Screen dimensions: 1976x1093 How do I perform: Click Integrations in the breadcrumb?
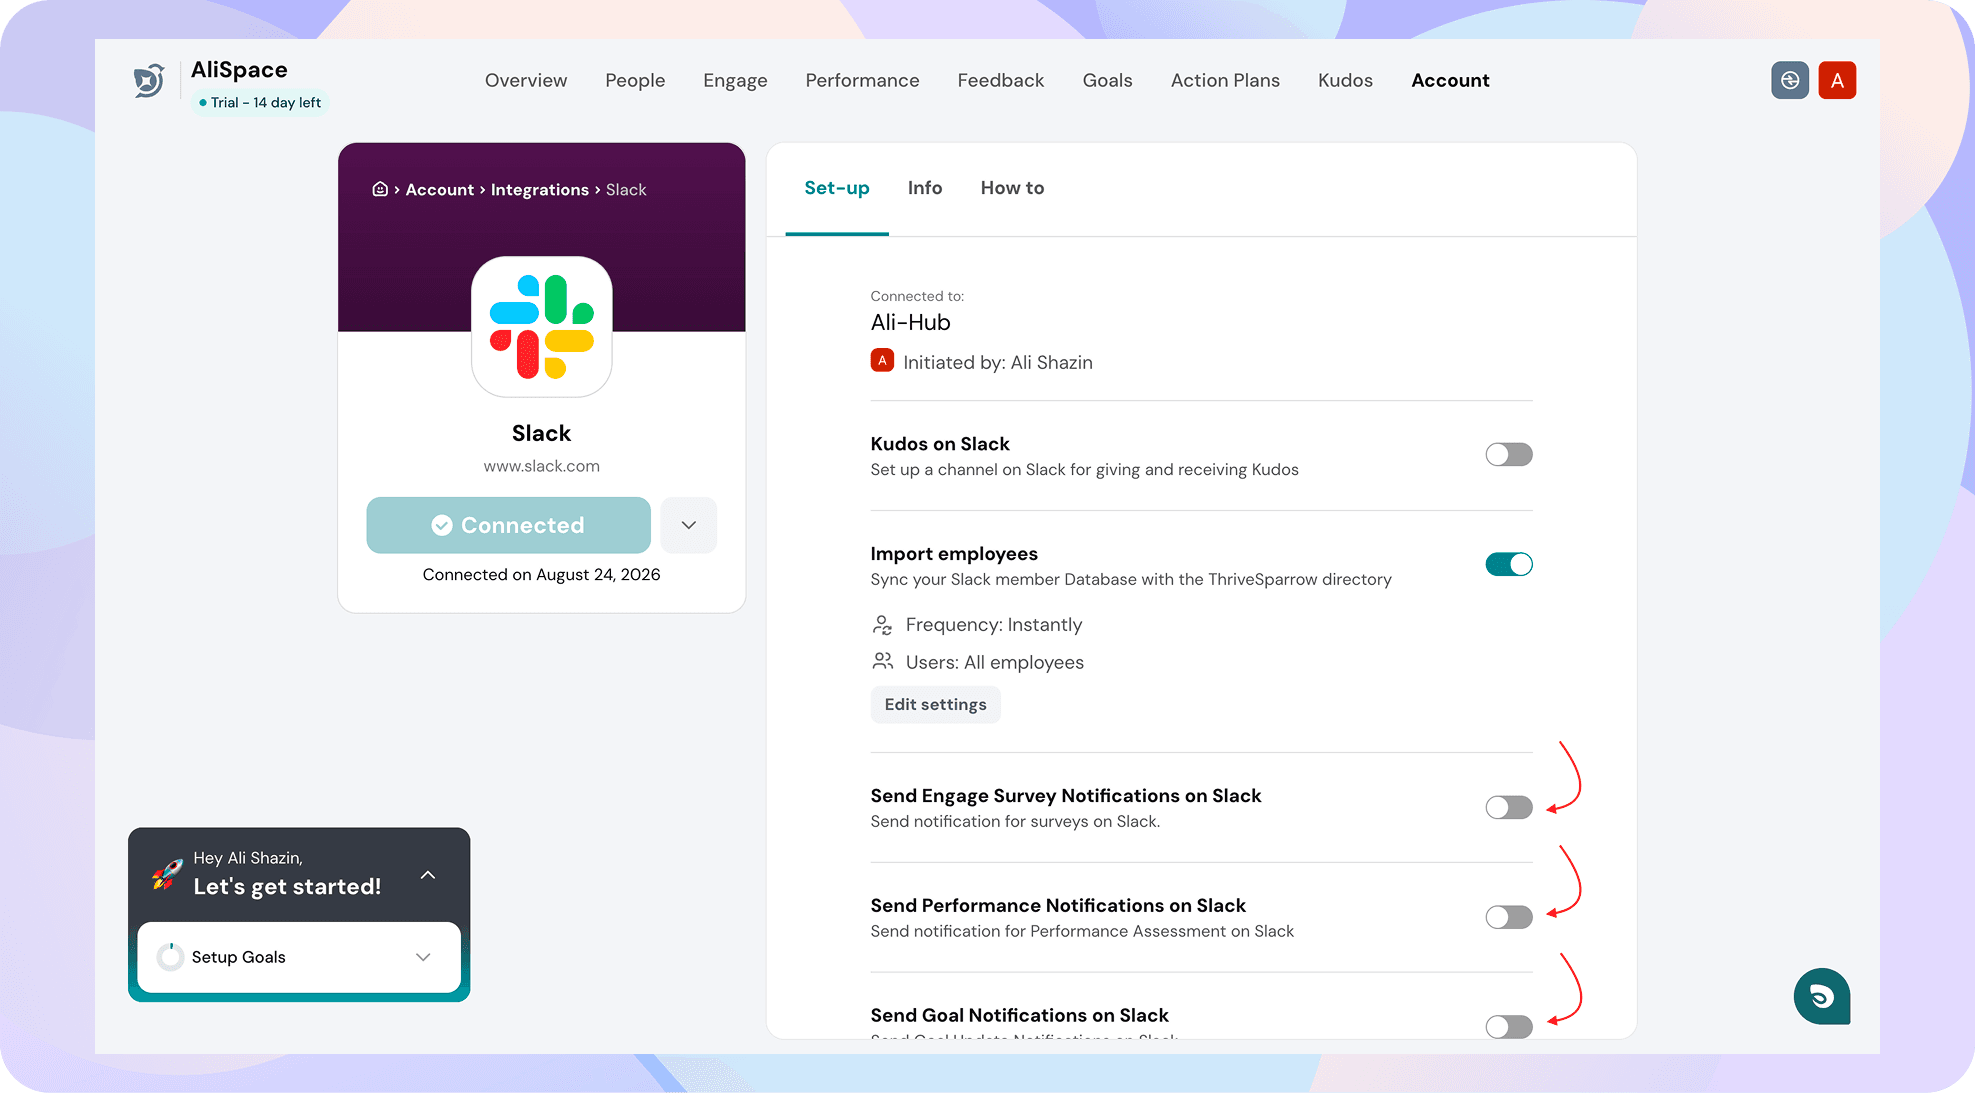coord(540,190)
